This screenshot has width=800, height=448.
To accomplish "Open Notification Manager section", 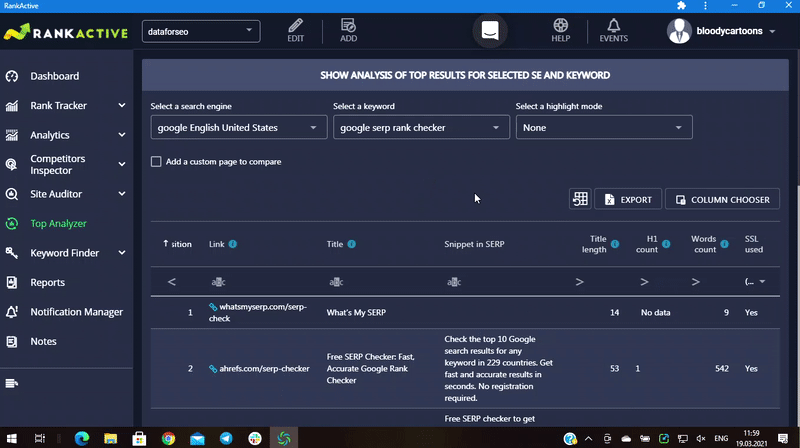I will 77,312.
